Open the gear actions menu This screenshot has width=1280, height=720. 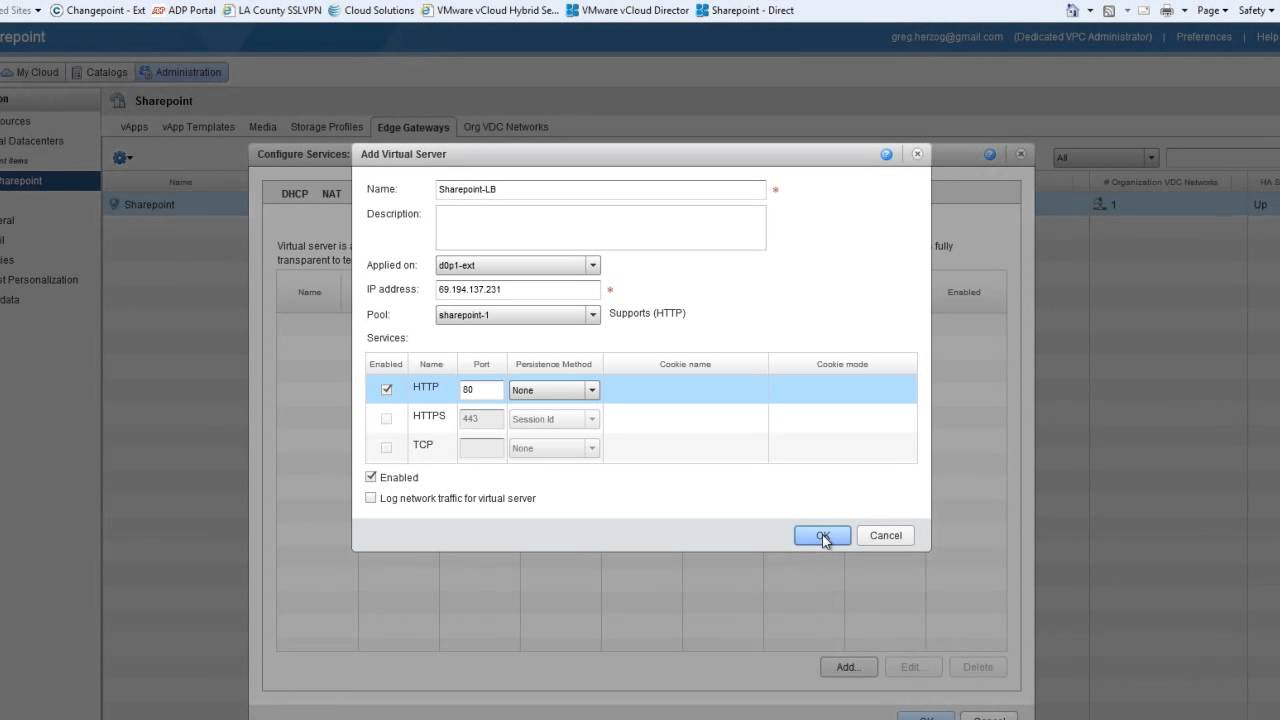(x=122, y=158)
